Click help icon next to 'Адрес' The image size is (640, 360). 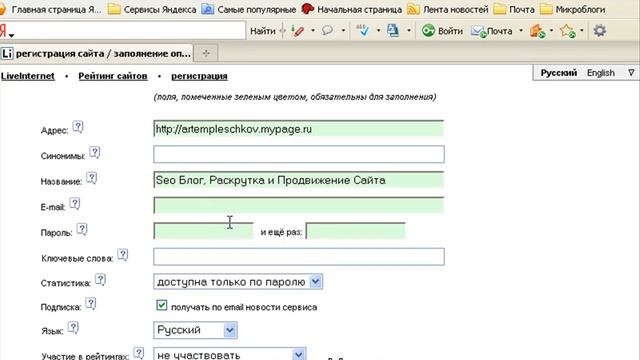[x=78, y=127]
